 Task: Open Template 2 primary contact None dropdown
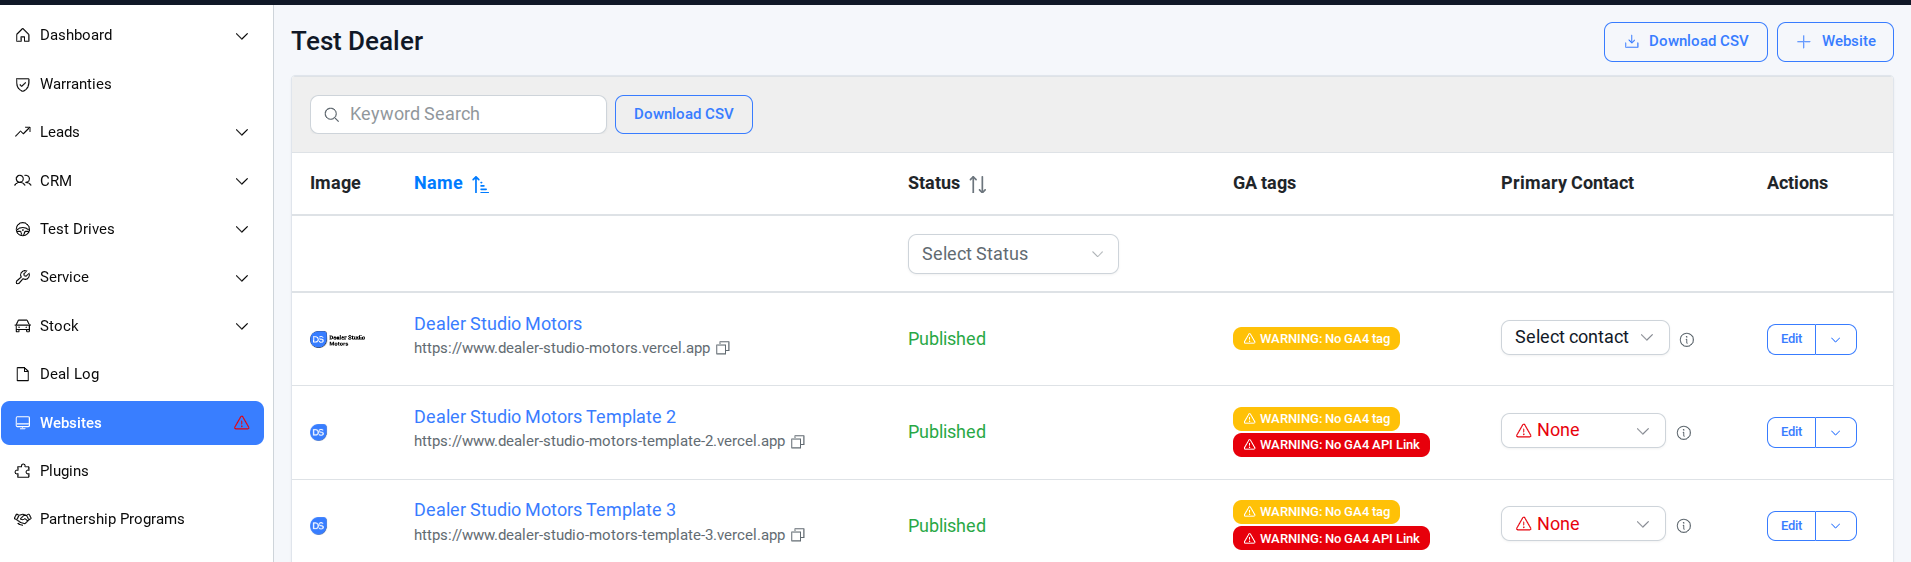click(1582, 431)
